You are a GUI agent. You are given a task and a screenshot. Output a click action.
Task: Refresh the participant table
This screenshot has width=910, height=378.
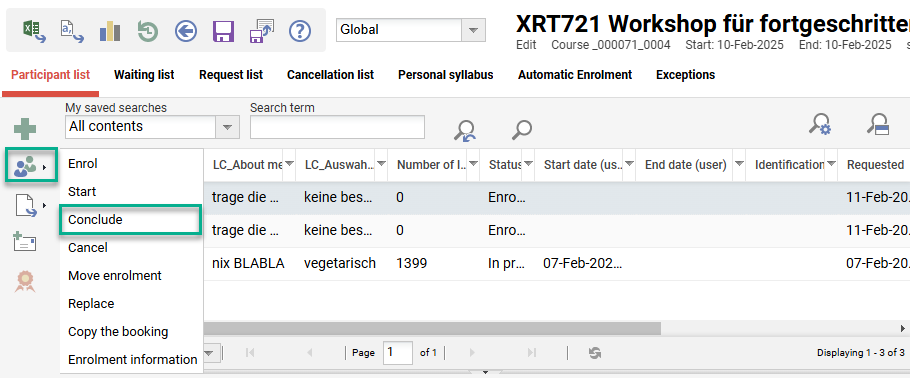594,352
